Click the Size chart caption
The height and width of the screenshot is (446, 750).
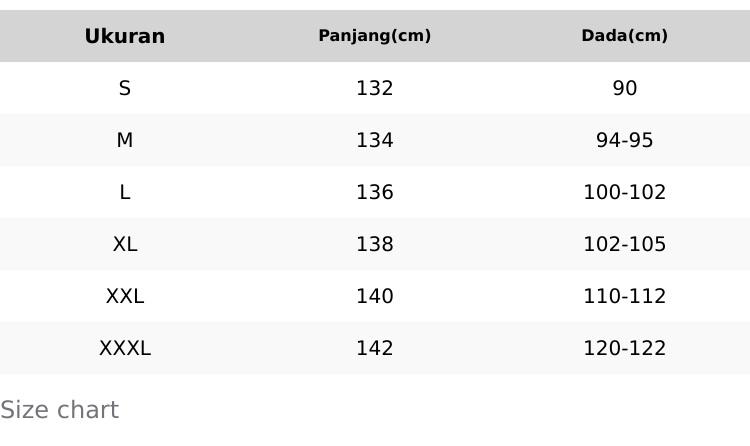pos(59,410)
